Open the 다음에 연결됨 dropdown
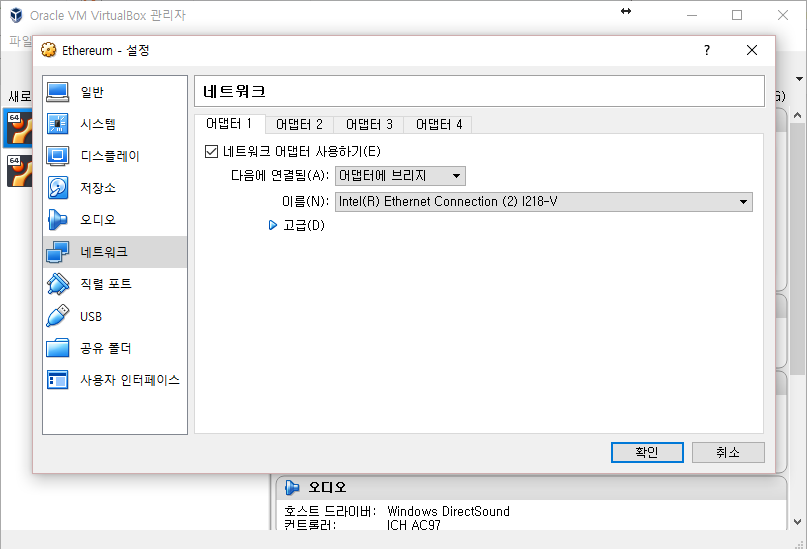807x549 pixels. click(x=400, y=176)
